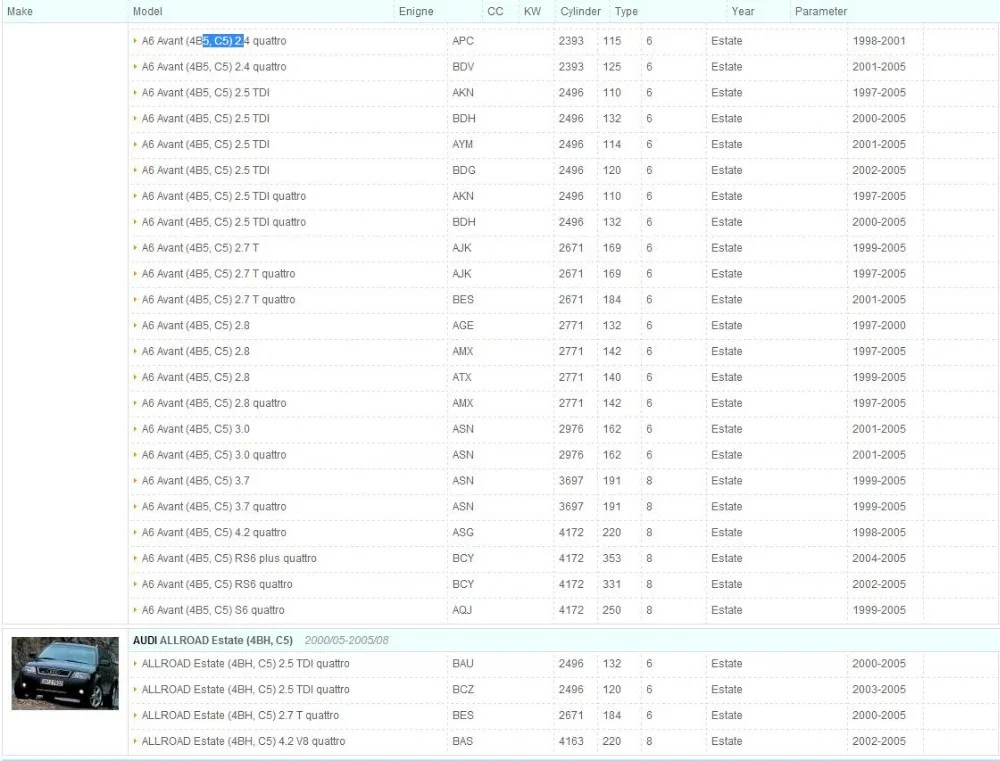1000x761 pixels.
Task: Select A6 Avant 2.5 TDI row with engine BDG
Action: (x=205, y=170)
